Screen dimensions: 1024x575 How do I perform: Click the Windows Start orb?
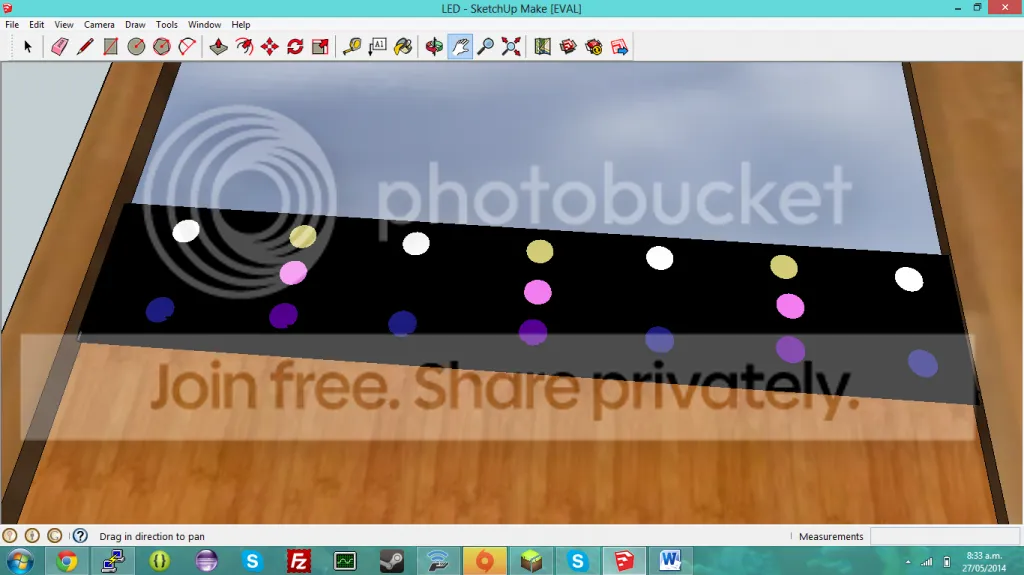tap(20, 561)
